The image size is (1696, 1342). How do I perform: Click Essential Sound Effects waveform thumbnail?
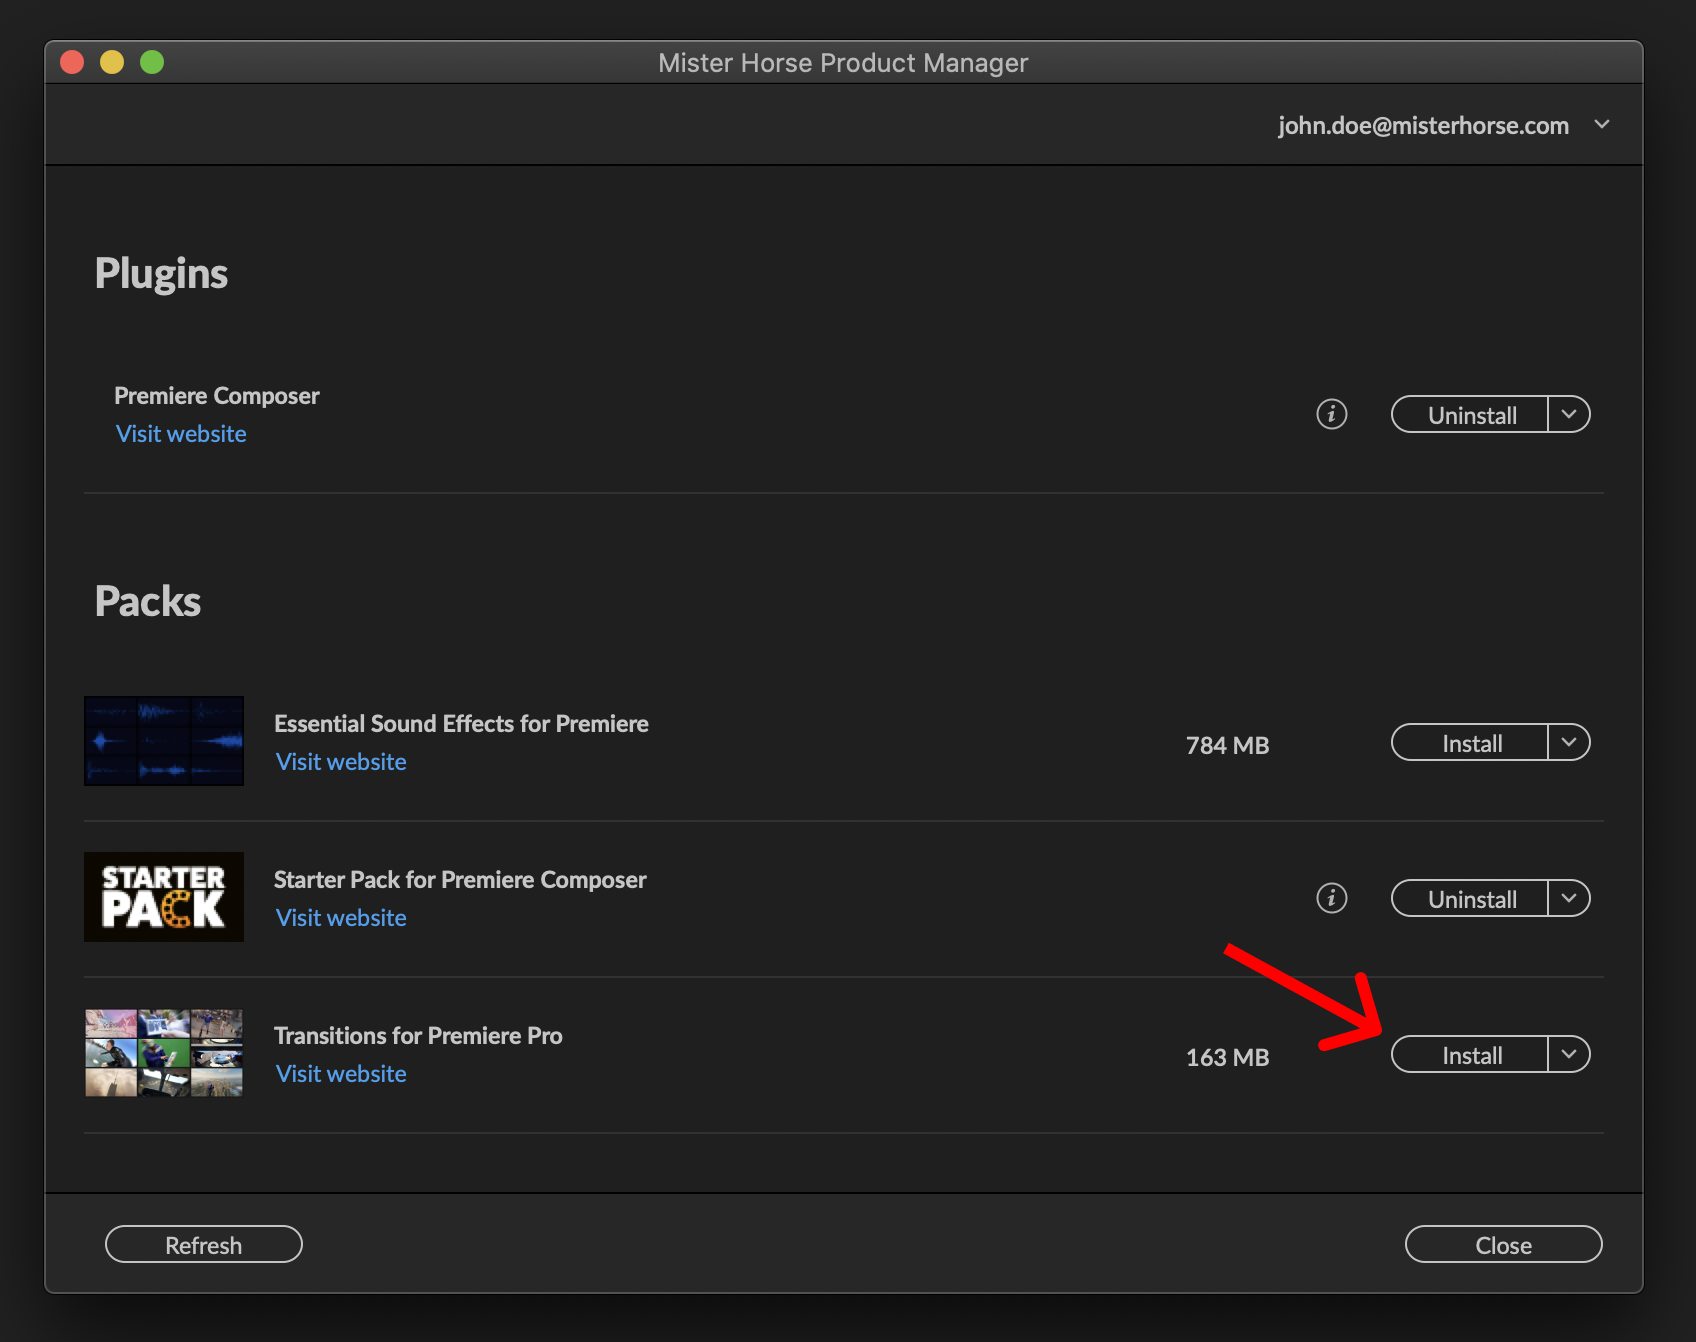click(164, 741)
